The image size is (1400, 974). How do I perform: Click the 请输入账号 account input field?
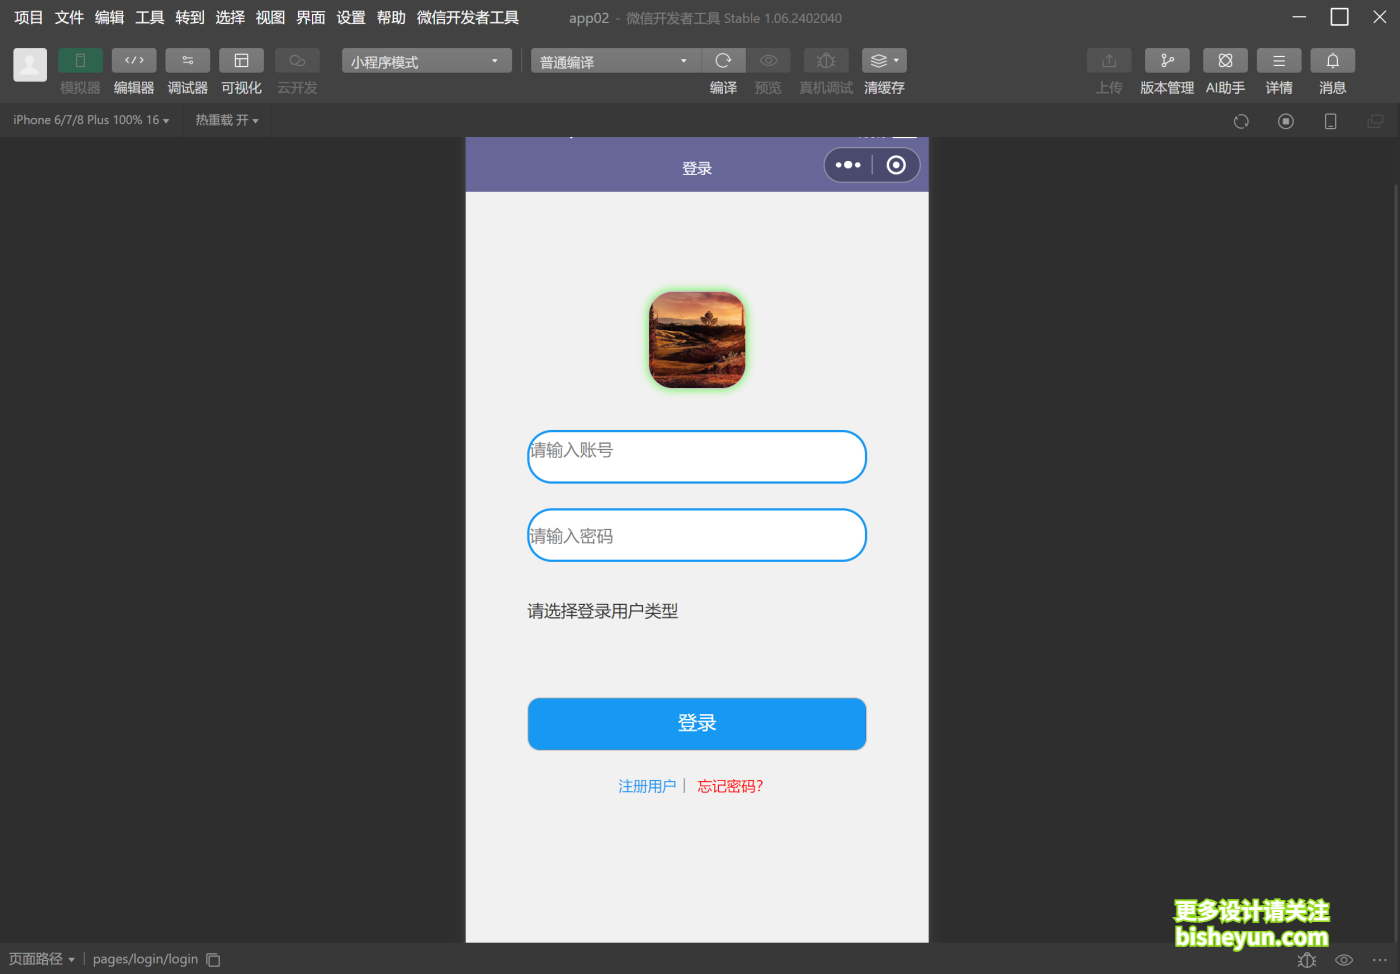697,456
